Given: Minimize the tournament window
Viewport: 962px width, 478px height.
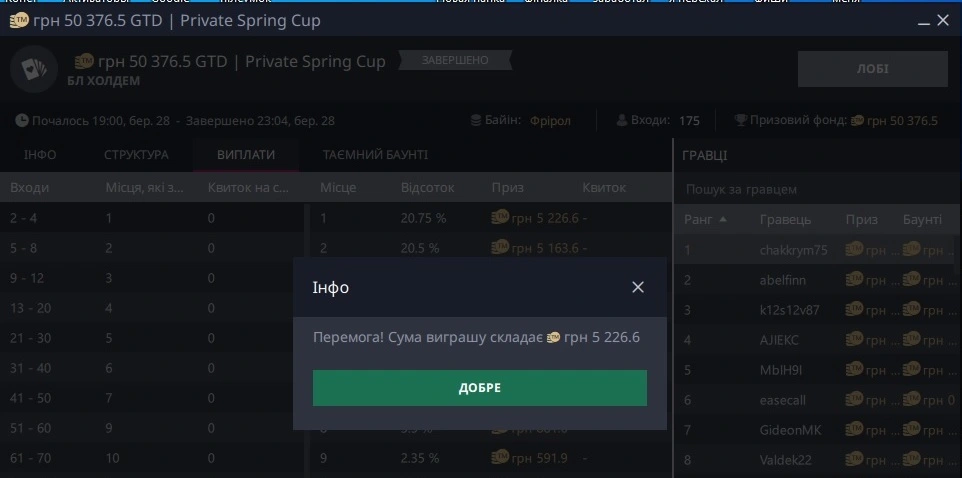Looking at the screenshot, I should pyautogui.click(x=920, y=20).
